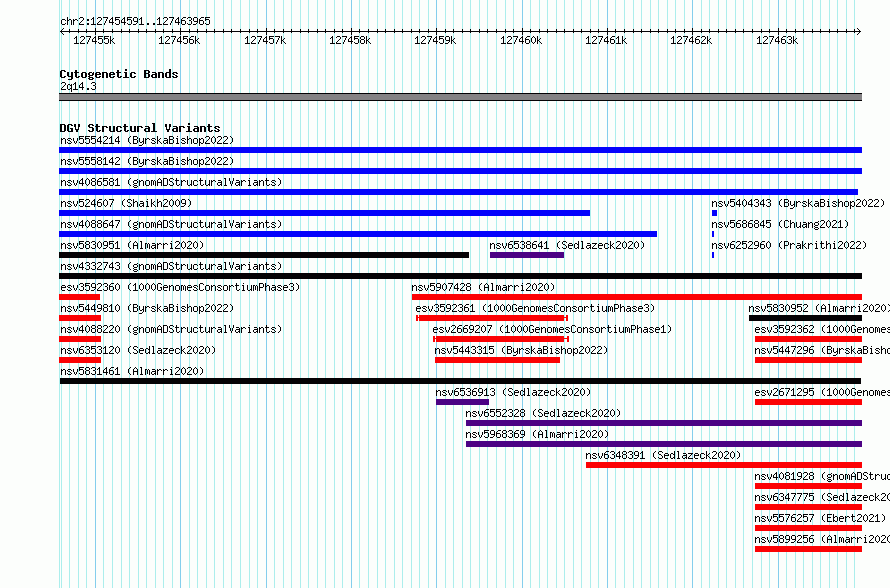Select nsv6552328 (Sedlazeck2020) label
Viewport: 890px width, 588px height.
[543, 413]
